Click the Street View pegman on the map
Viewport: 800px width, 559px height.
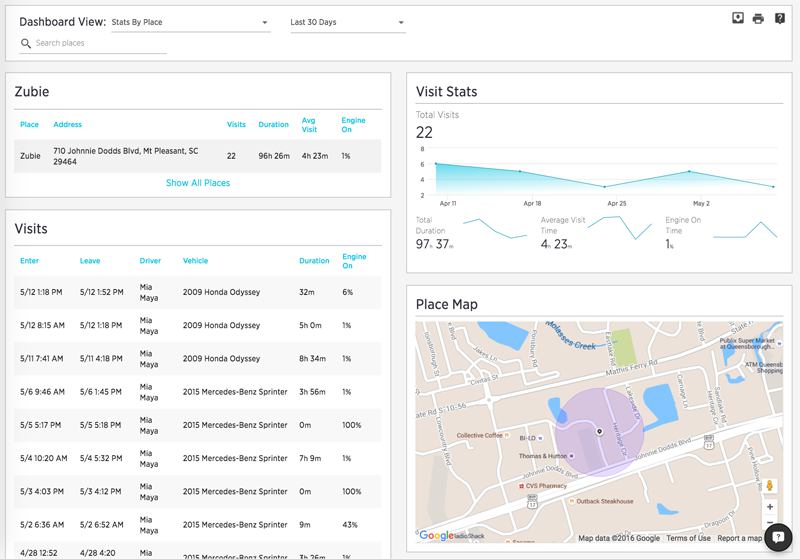[769, 486]
